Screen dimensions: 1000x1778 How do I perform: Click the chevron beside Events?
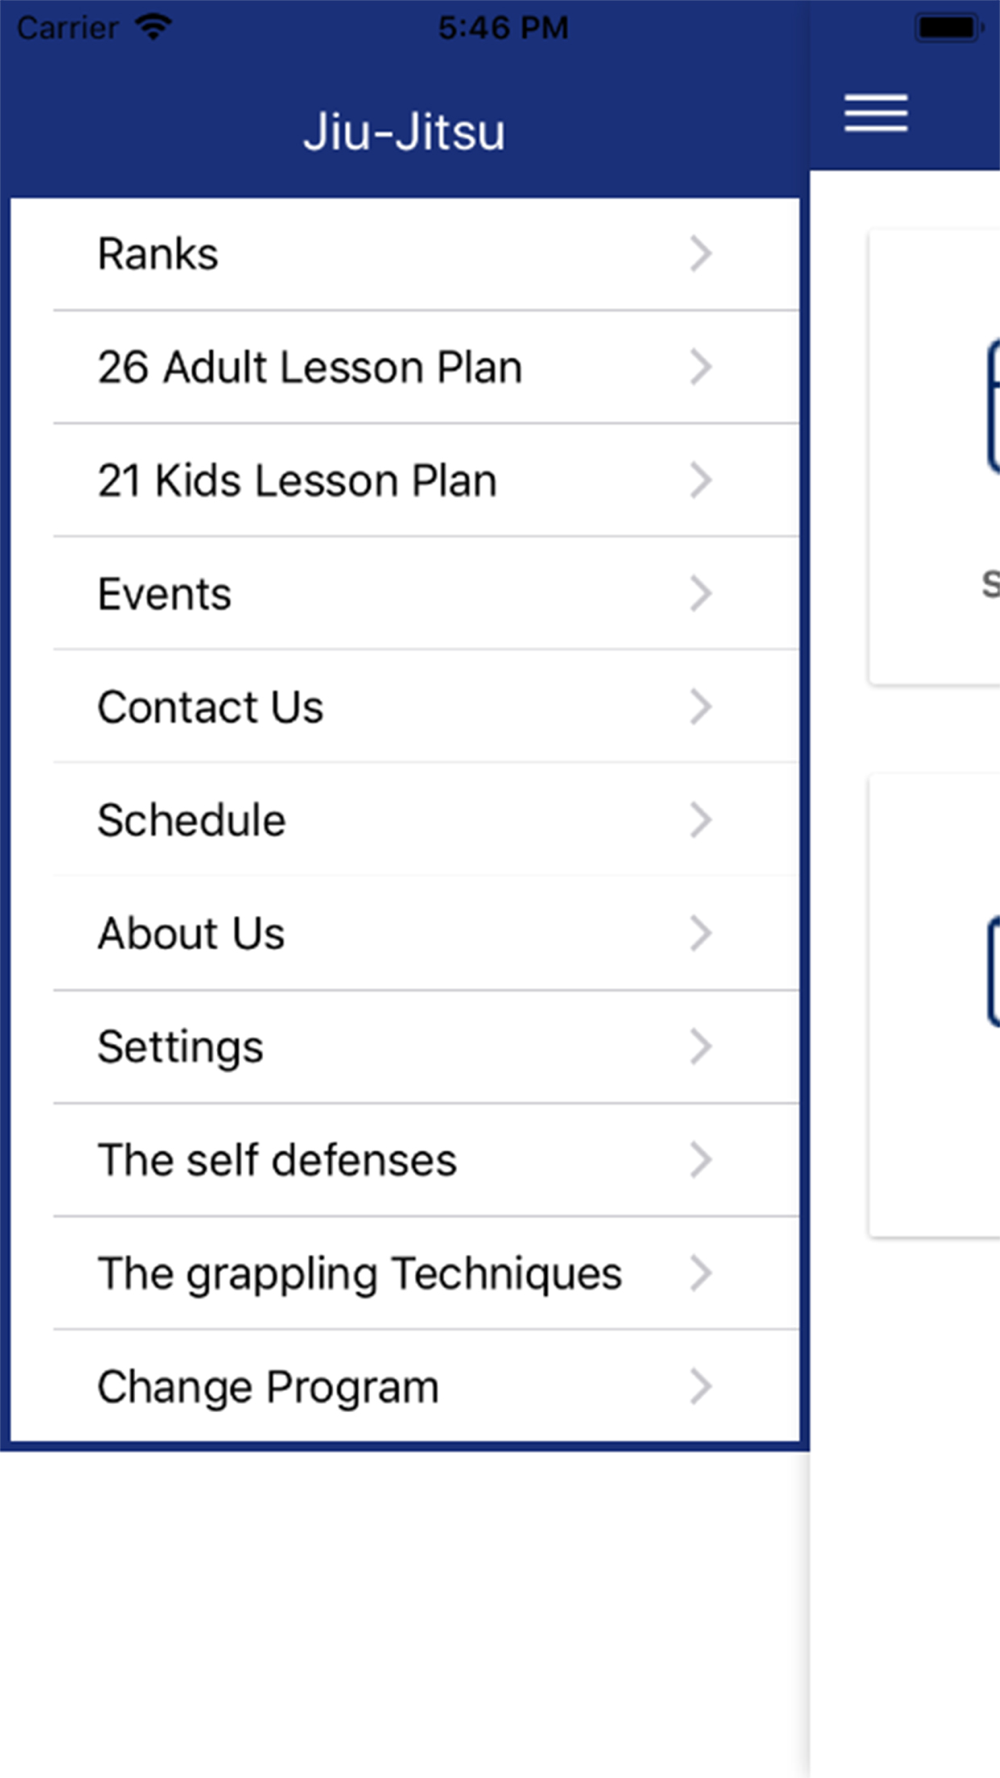[x=701, y=594]
